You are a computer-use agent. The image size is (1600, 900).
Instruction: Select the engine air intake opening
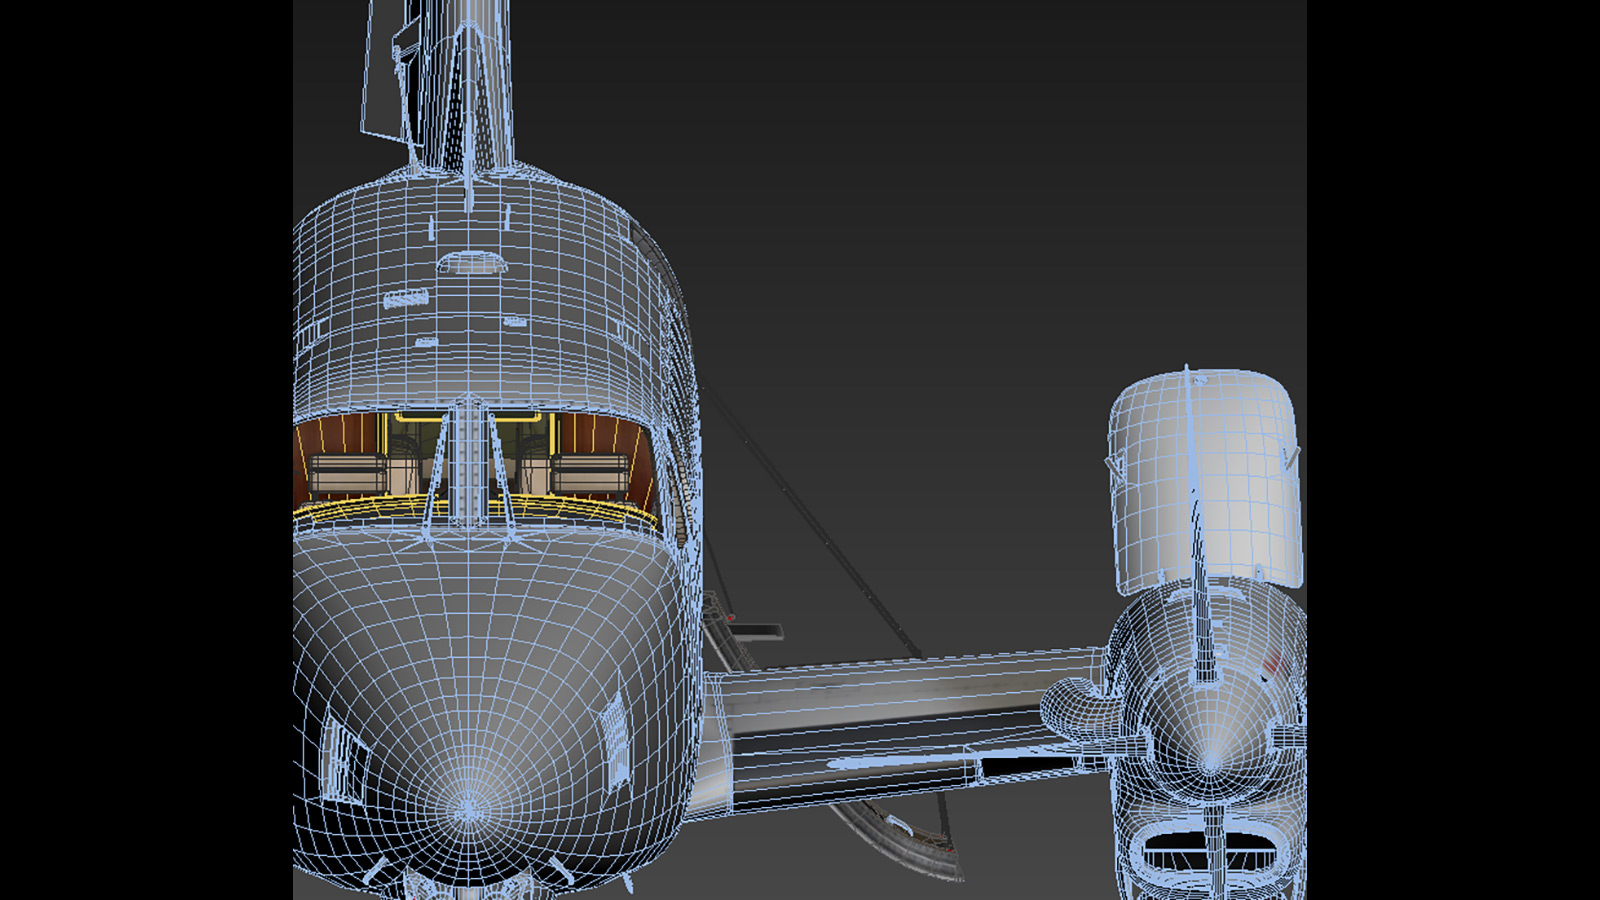[1210, 853]
